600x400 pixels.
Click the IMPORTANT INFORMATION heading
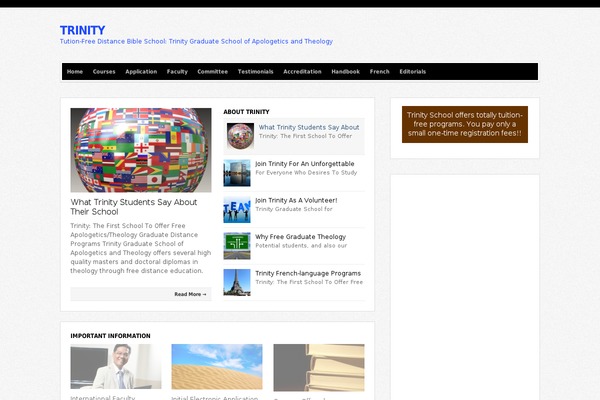[x=110, y=336]
